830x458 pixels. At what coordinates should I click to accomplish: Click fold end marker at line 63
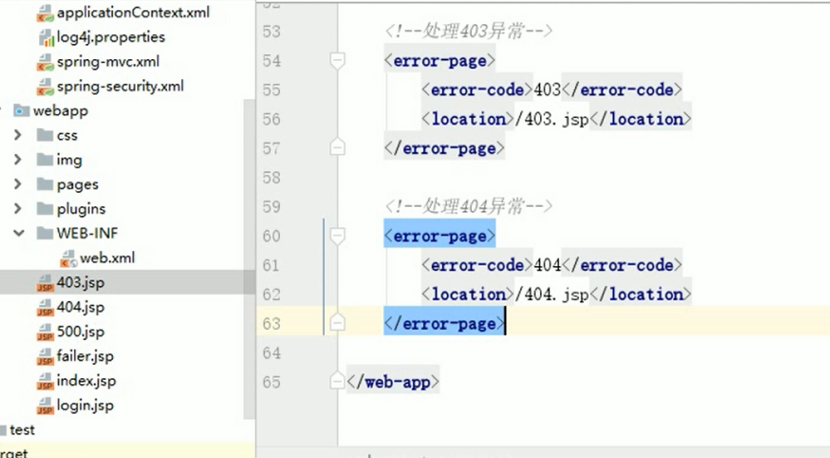[x=337, y=322]
